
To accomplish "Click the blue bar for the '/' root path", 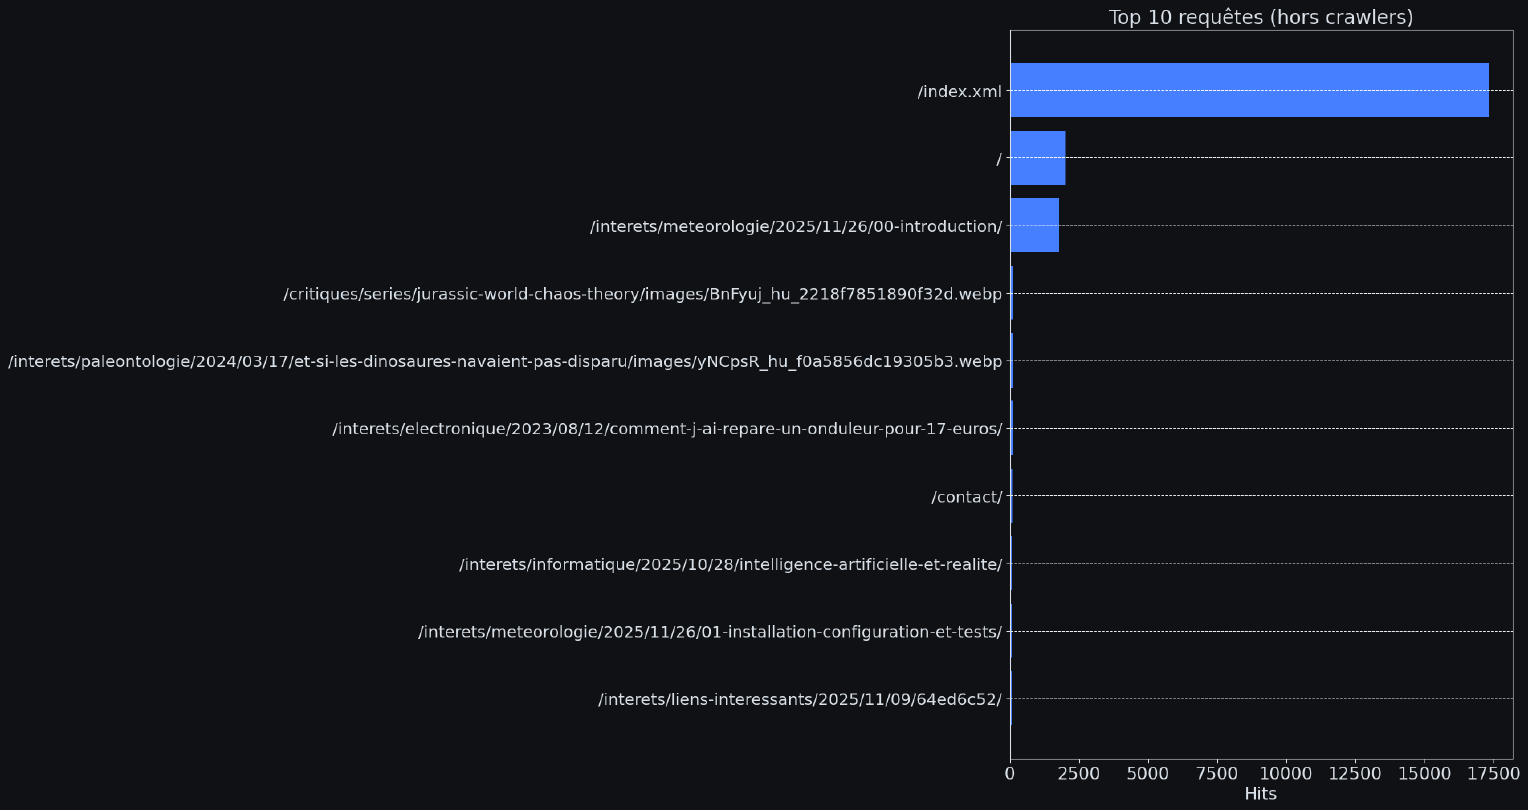I will coord(1037,158).
